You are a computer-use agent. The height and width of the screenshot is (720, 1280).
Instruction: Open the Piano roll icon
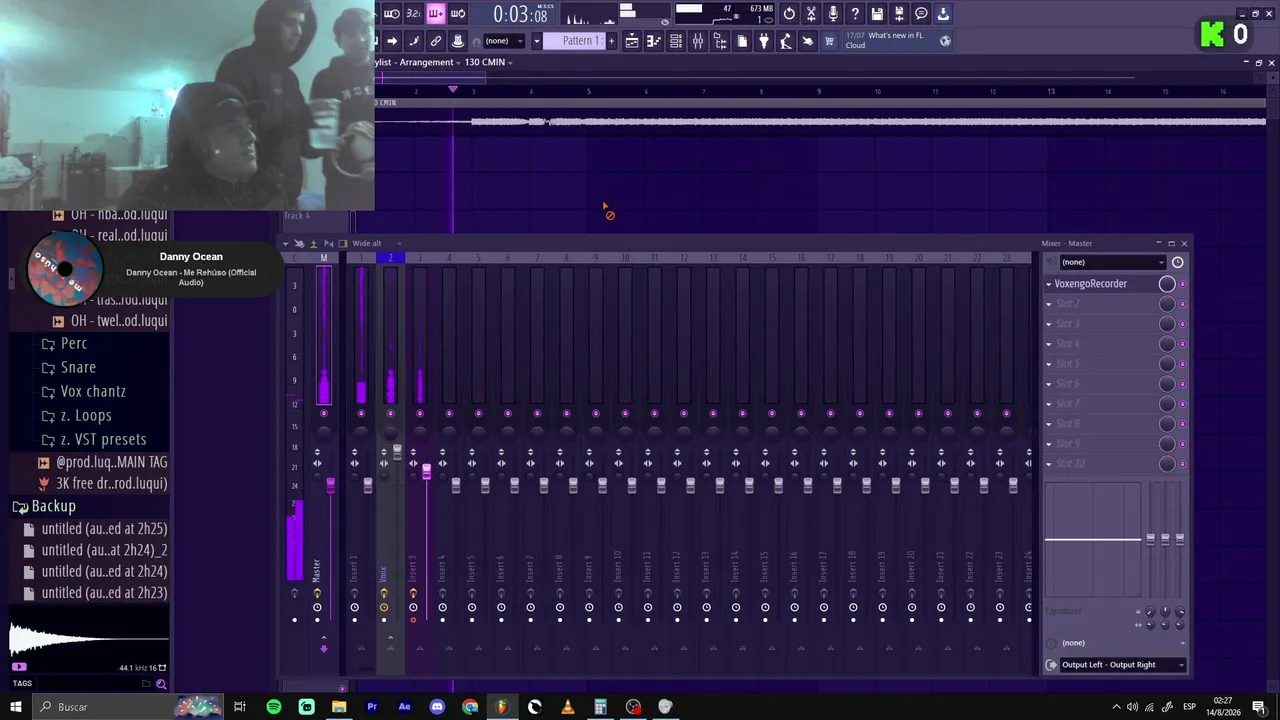(x=654, y=41)
